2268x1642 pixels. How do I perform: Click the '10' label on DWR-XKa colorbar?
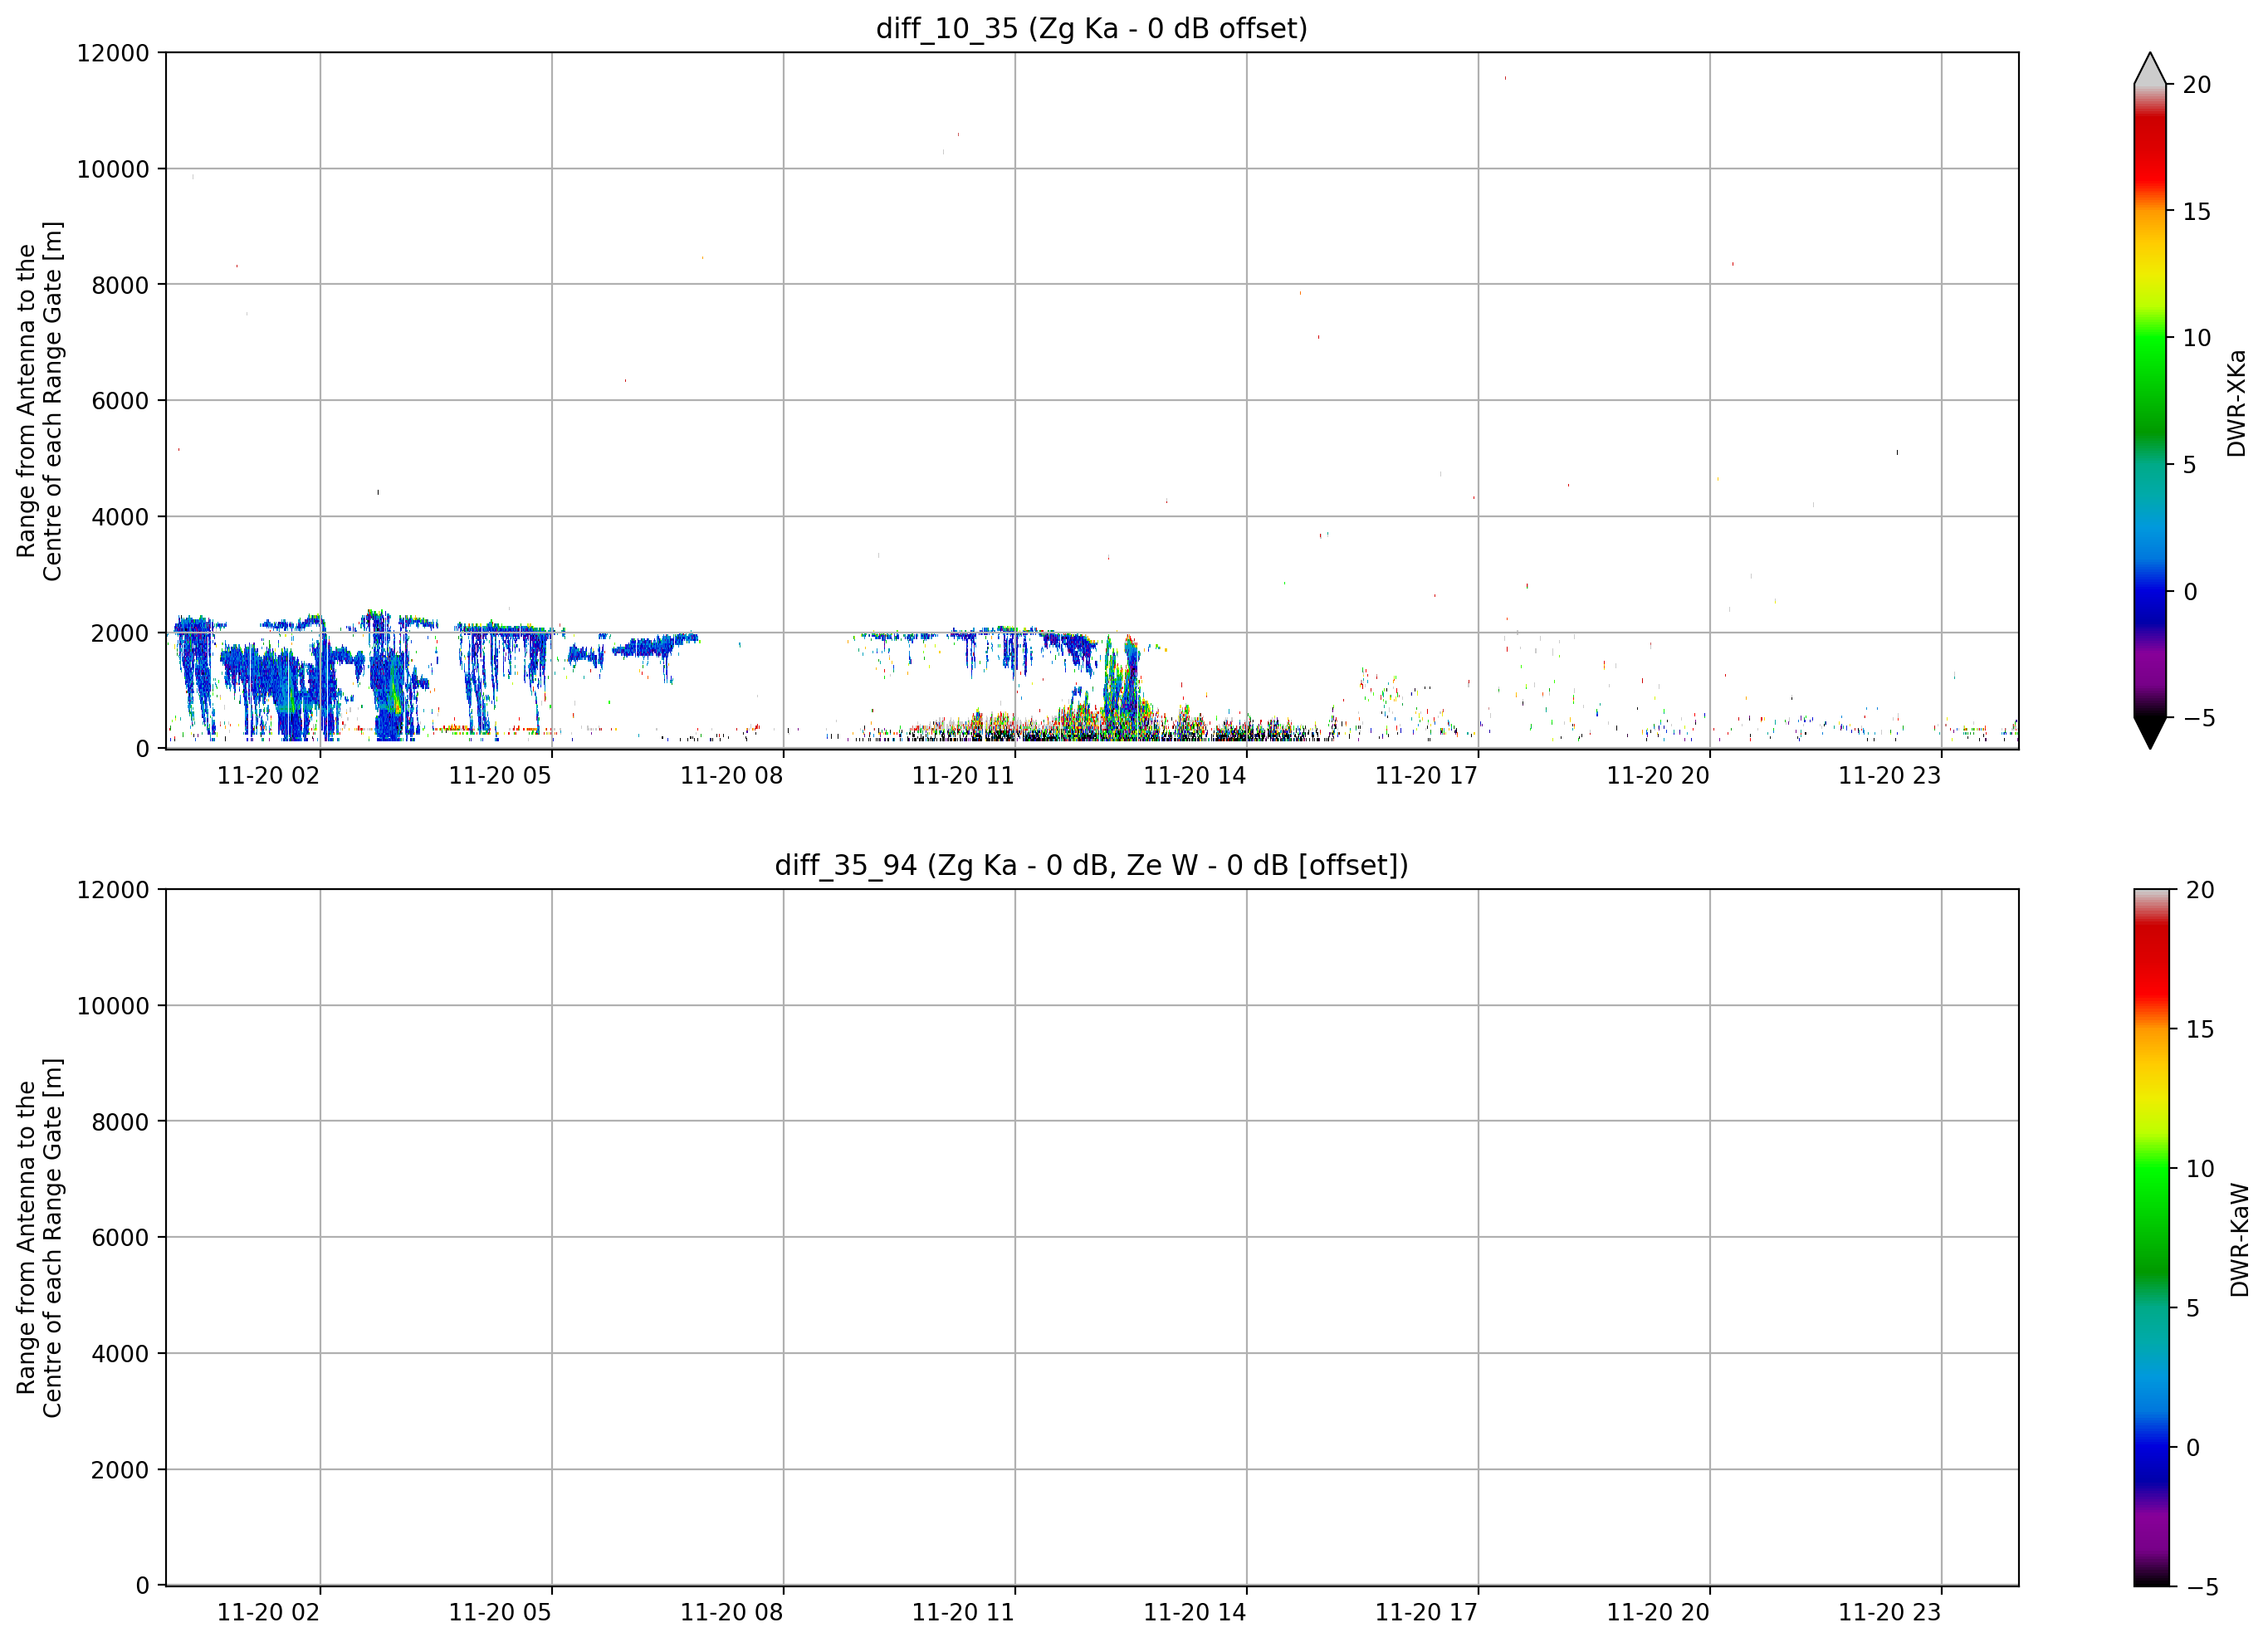tap(2197, 338)
